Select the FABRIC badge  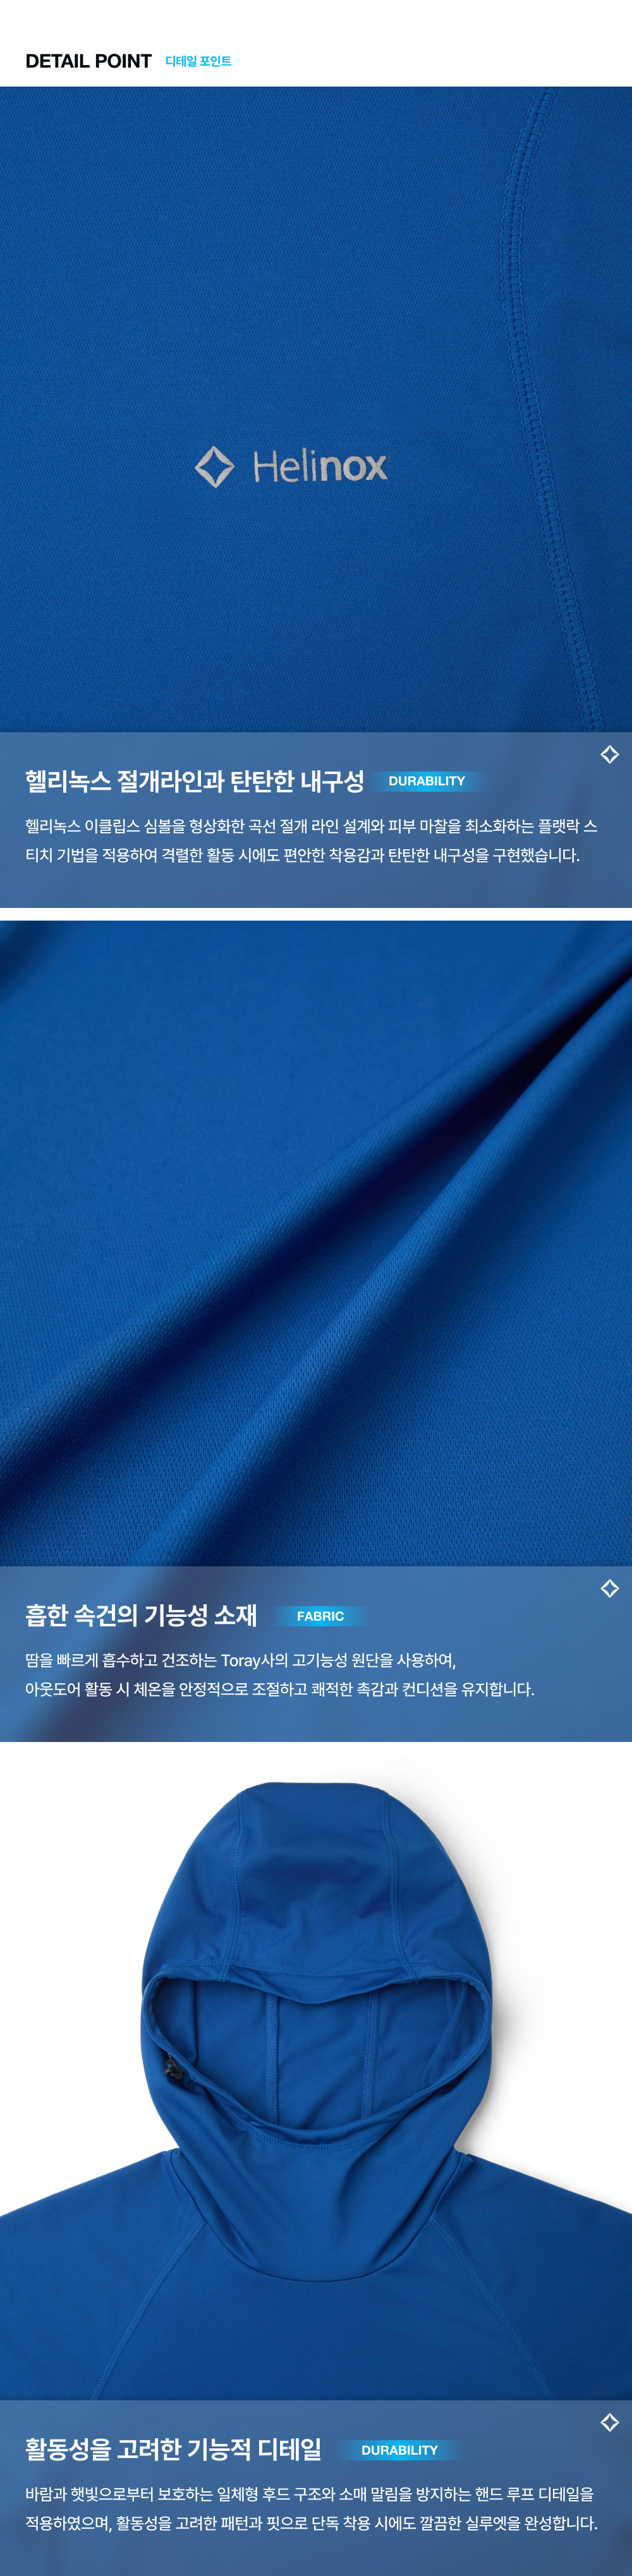320,1616
